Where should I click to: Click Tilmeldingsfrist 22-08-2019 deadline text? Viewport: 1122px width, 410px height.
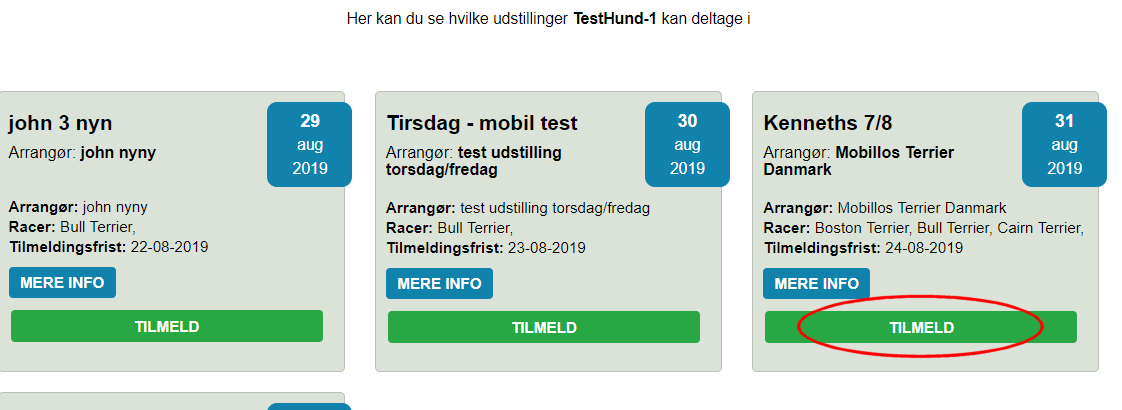point(109,248)
